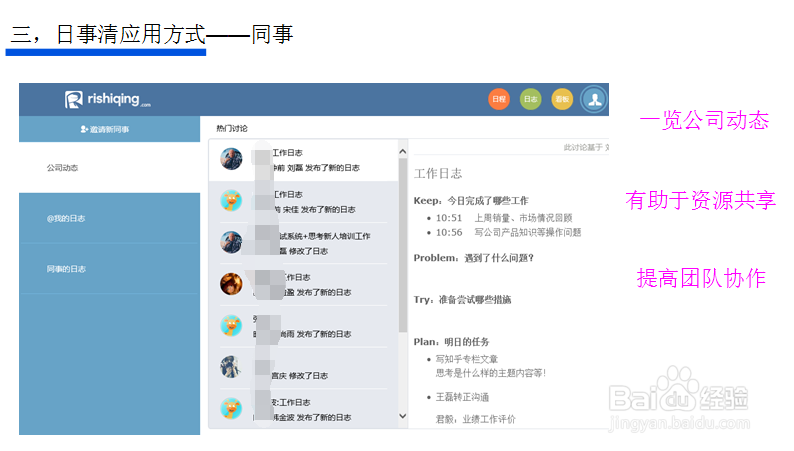Click the discussion list scrollbar thumb
This screenshot has height=451, width=794.
coord(403,245)
